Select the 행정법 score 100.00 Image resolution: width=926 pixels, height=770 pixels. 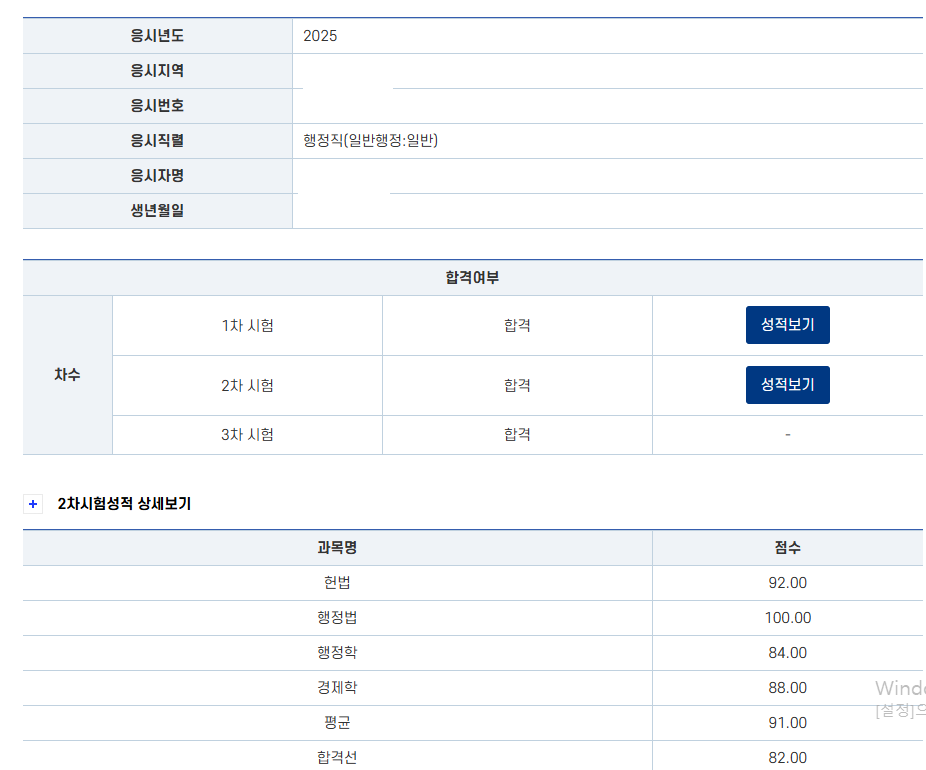(x=788, y=618)
